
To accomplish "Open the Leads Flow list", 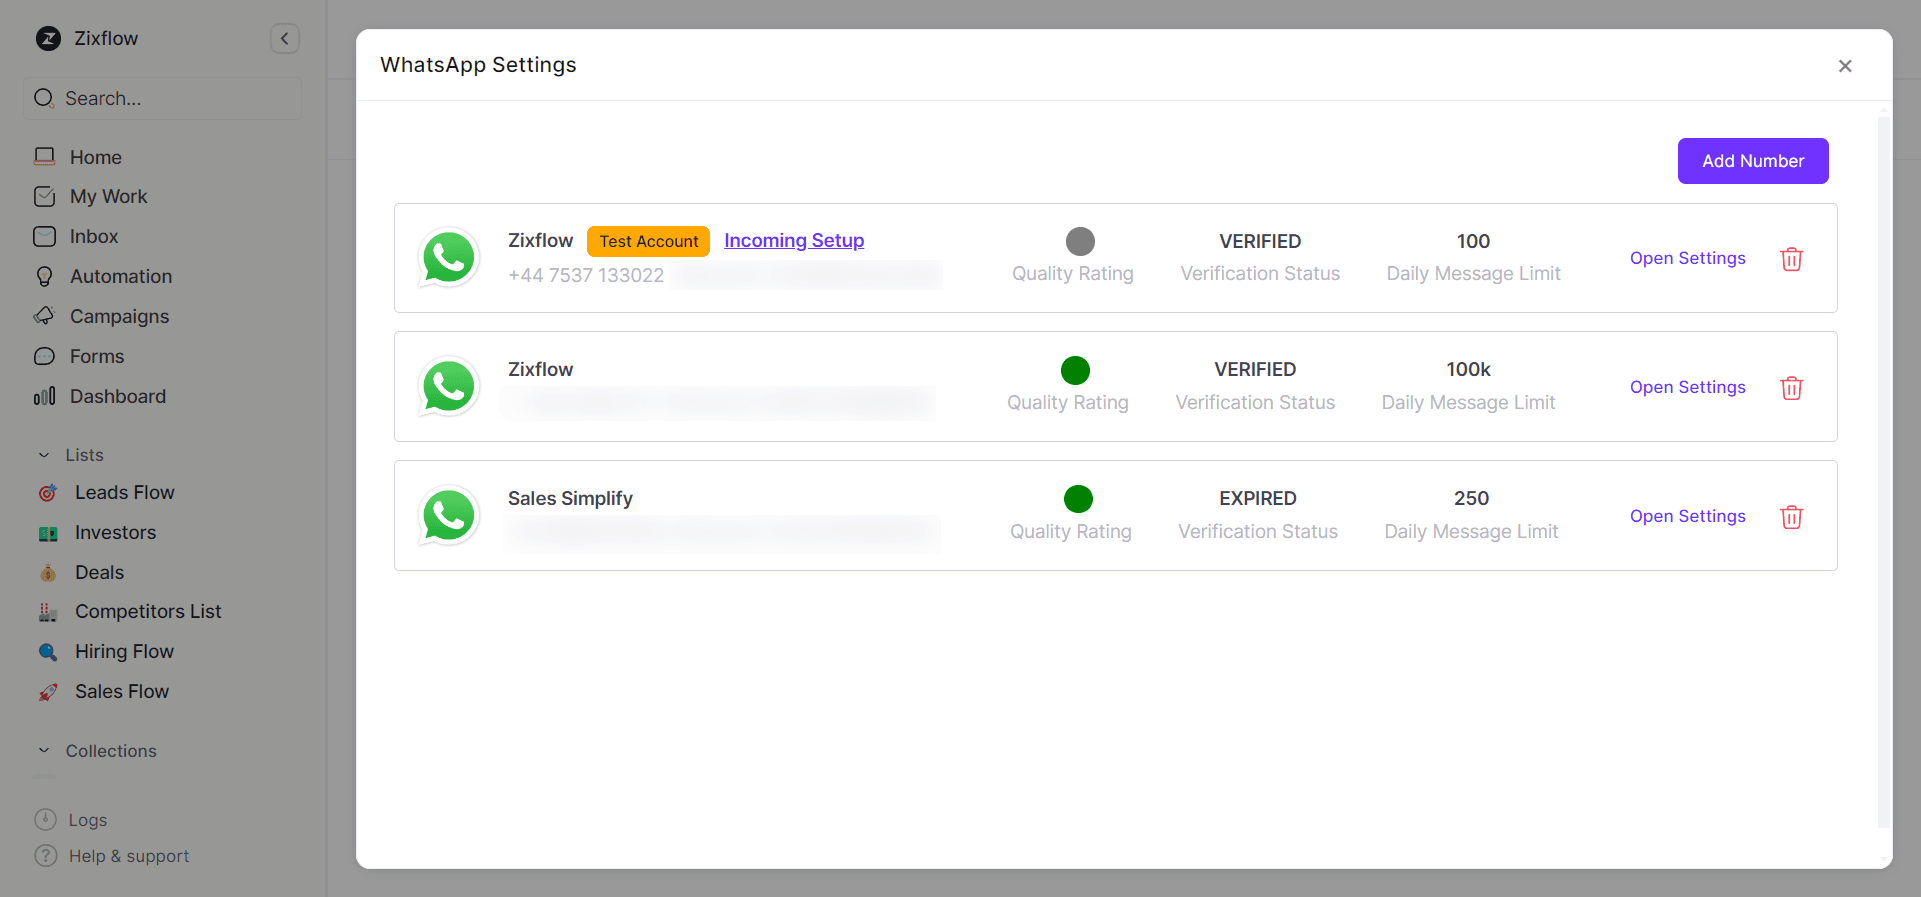I will [x=124, y=493].
